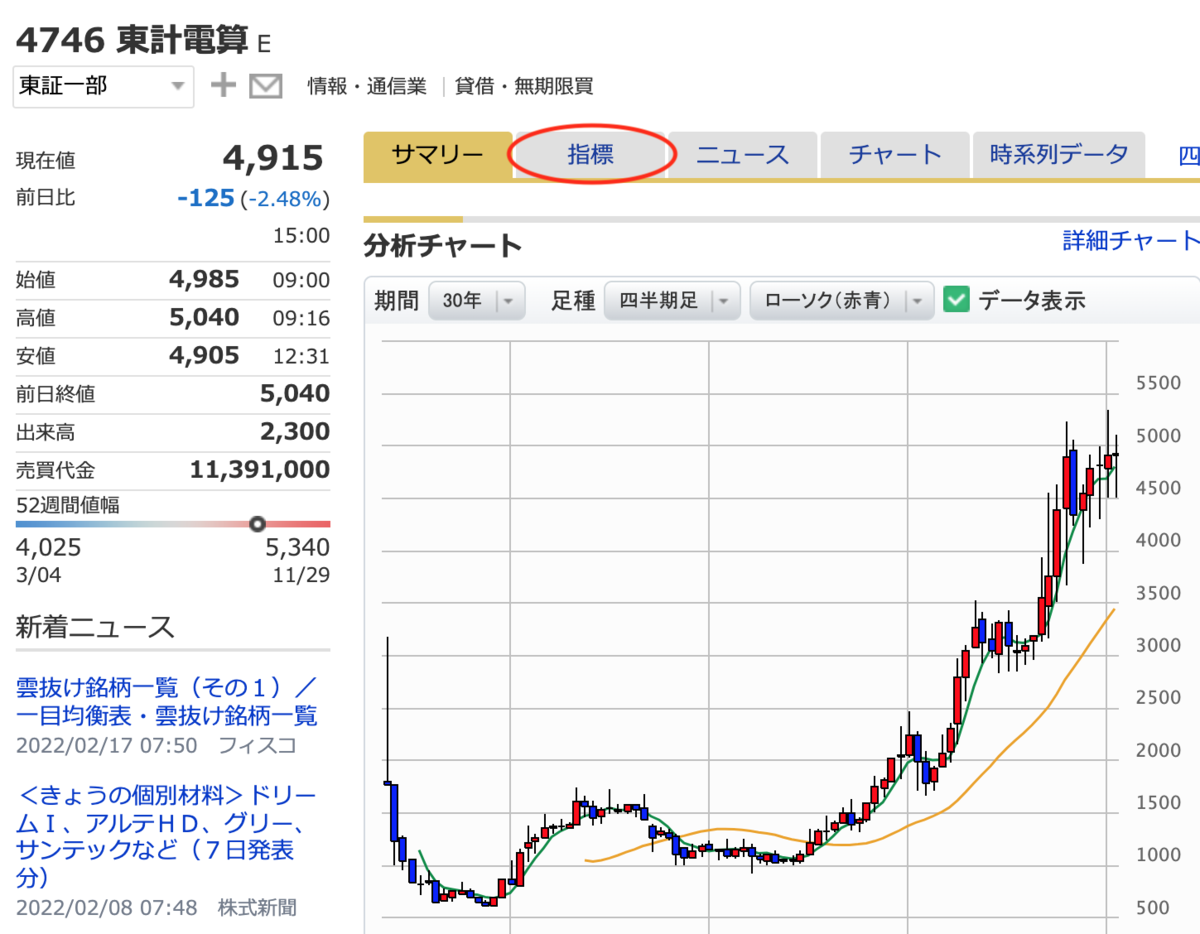Select the サマリー tab
1200x934 pixels.
[438, 156]
